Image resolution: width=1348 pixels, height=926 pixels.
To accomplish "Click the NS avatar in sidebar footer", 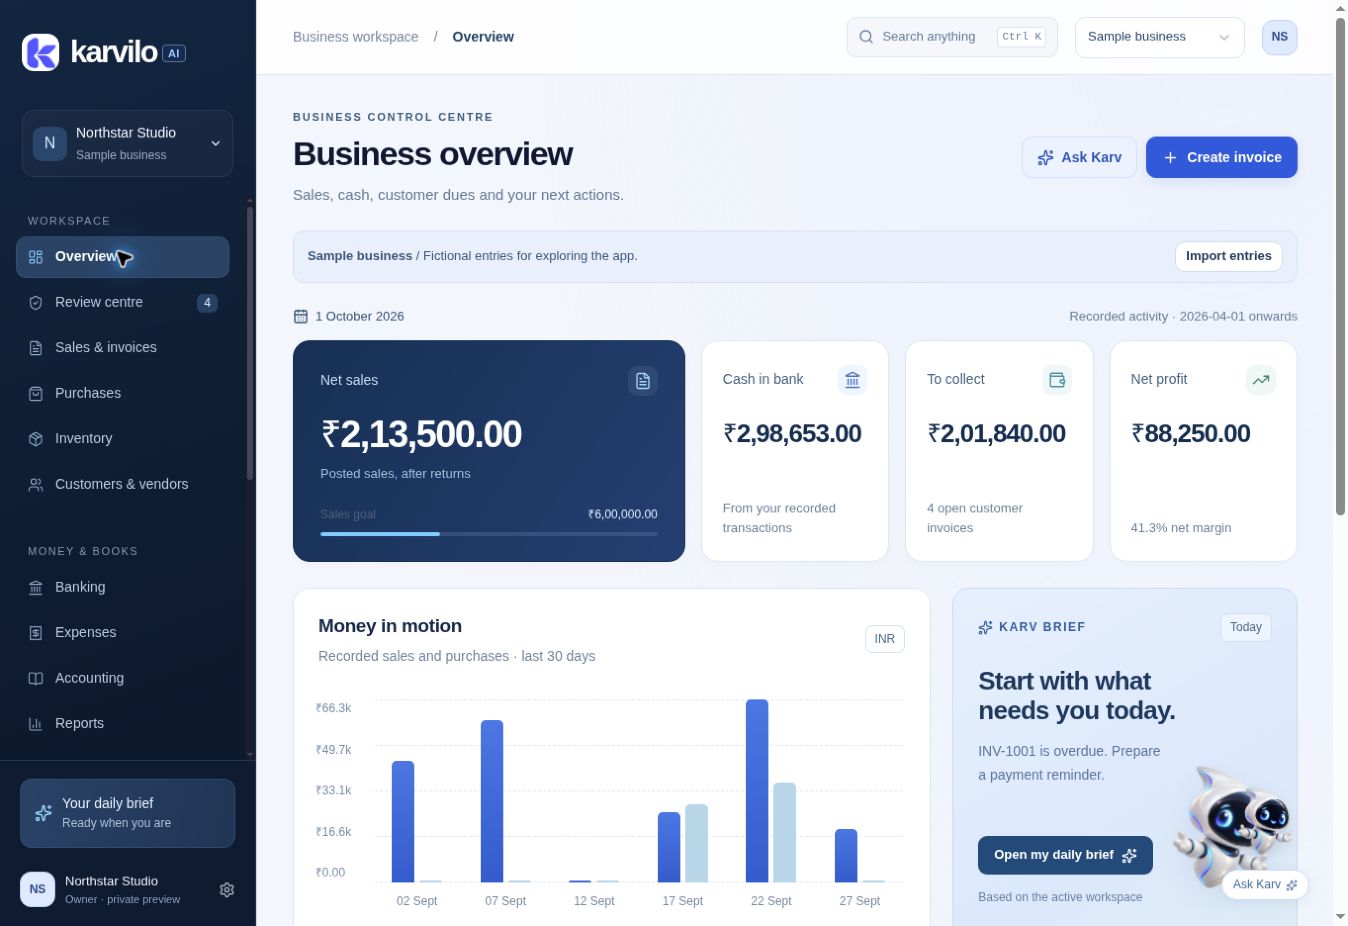I will pos(38,889).
